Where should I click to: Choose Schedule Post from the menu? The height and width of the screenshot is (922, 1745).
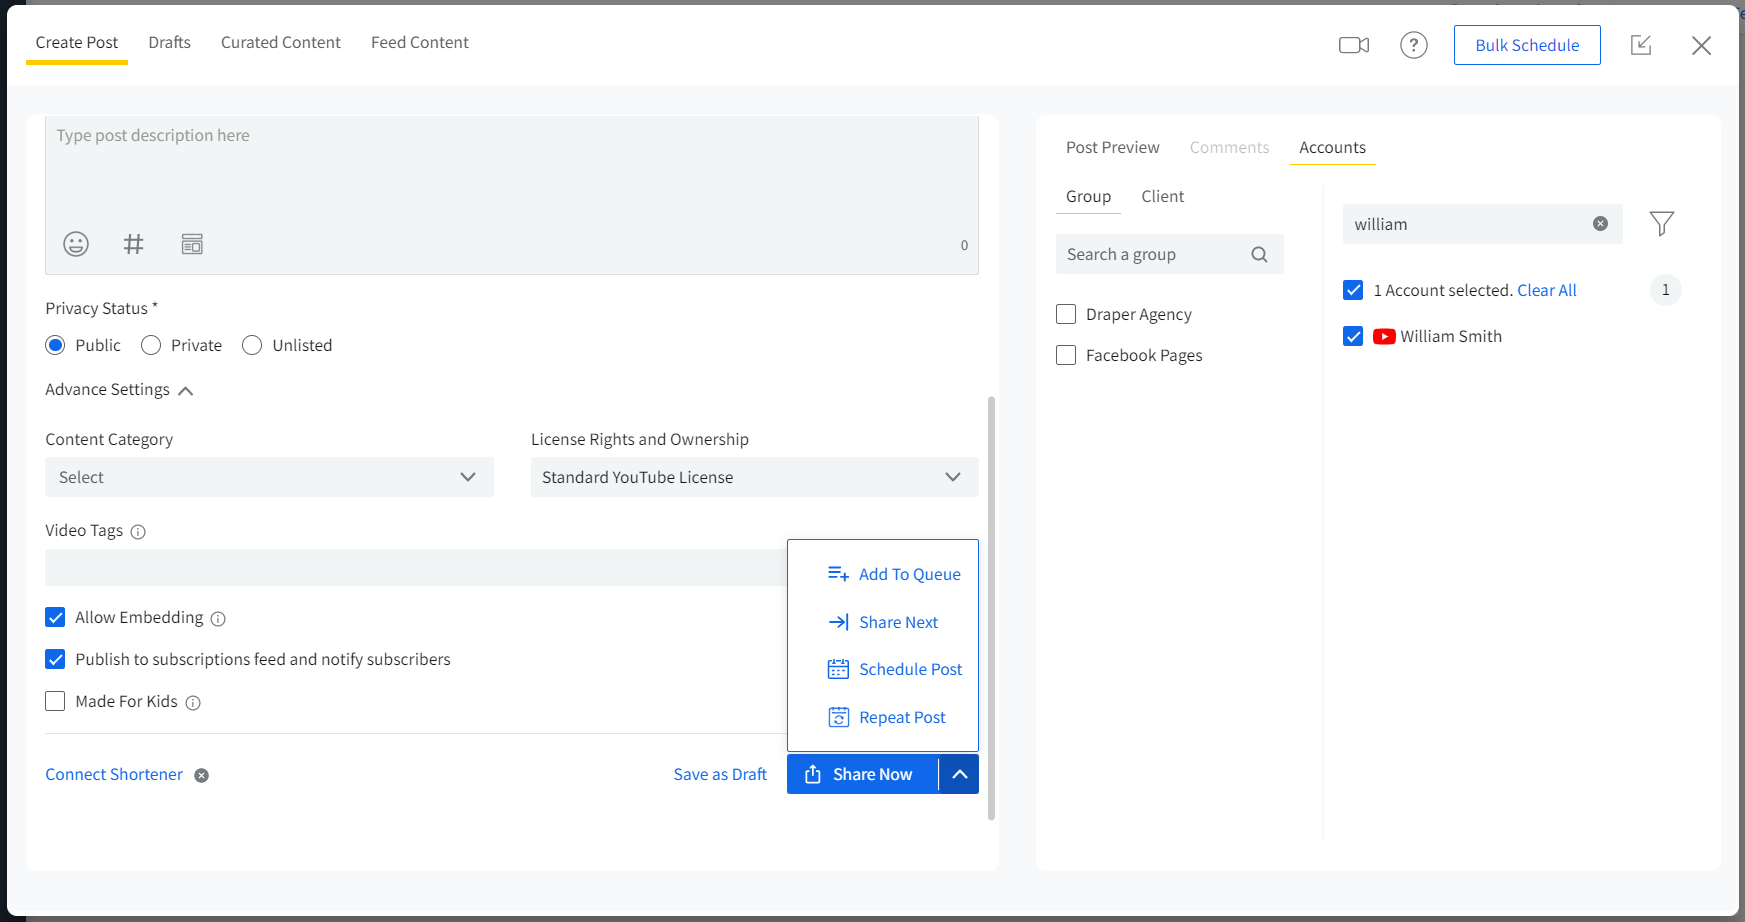[909, 669]
